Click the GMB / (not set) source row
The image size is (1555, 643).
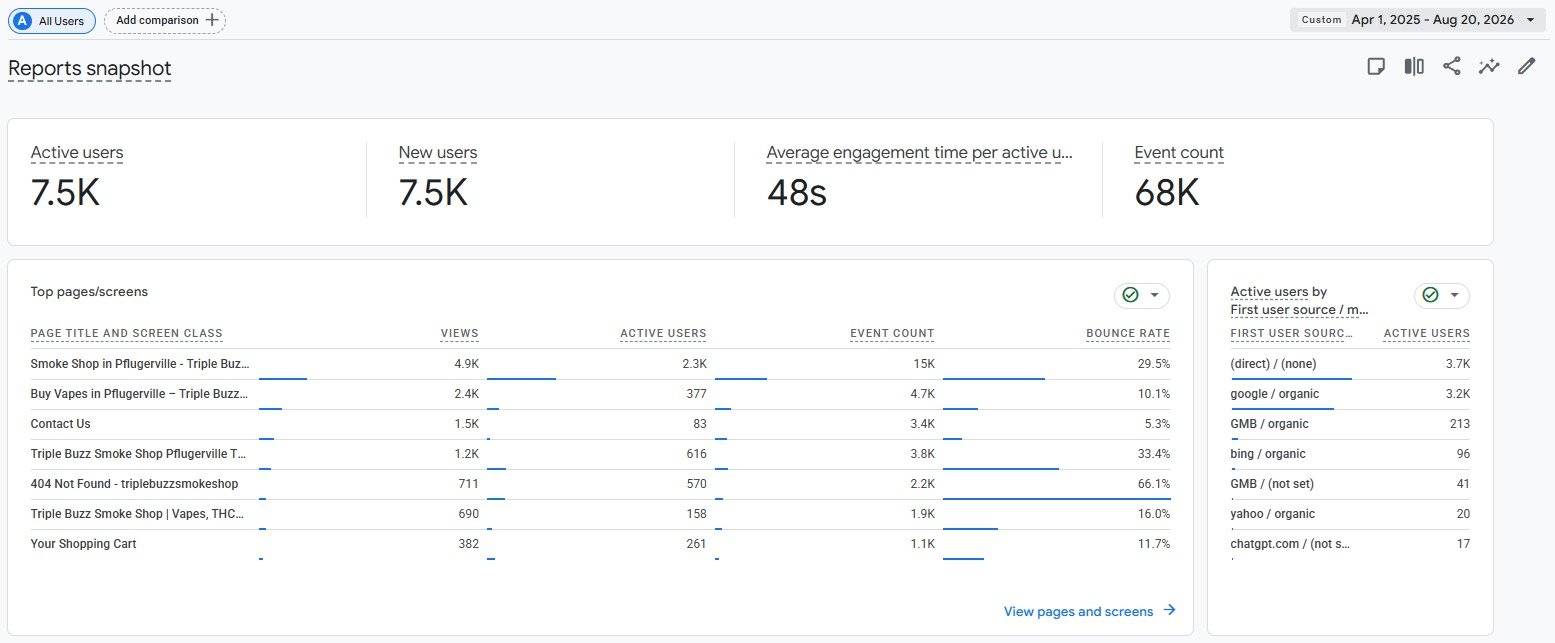pos(1350,484)
